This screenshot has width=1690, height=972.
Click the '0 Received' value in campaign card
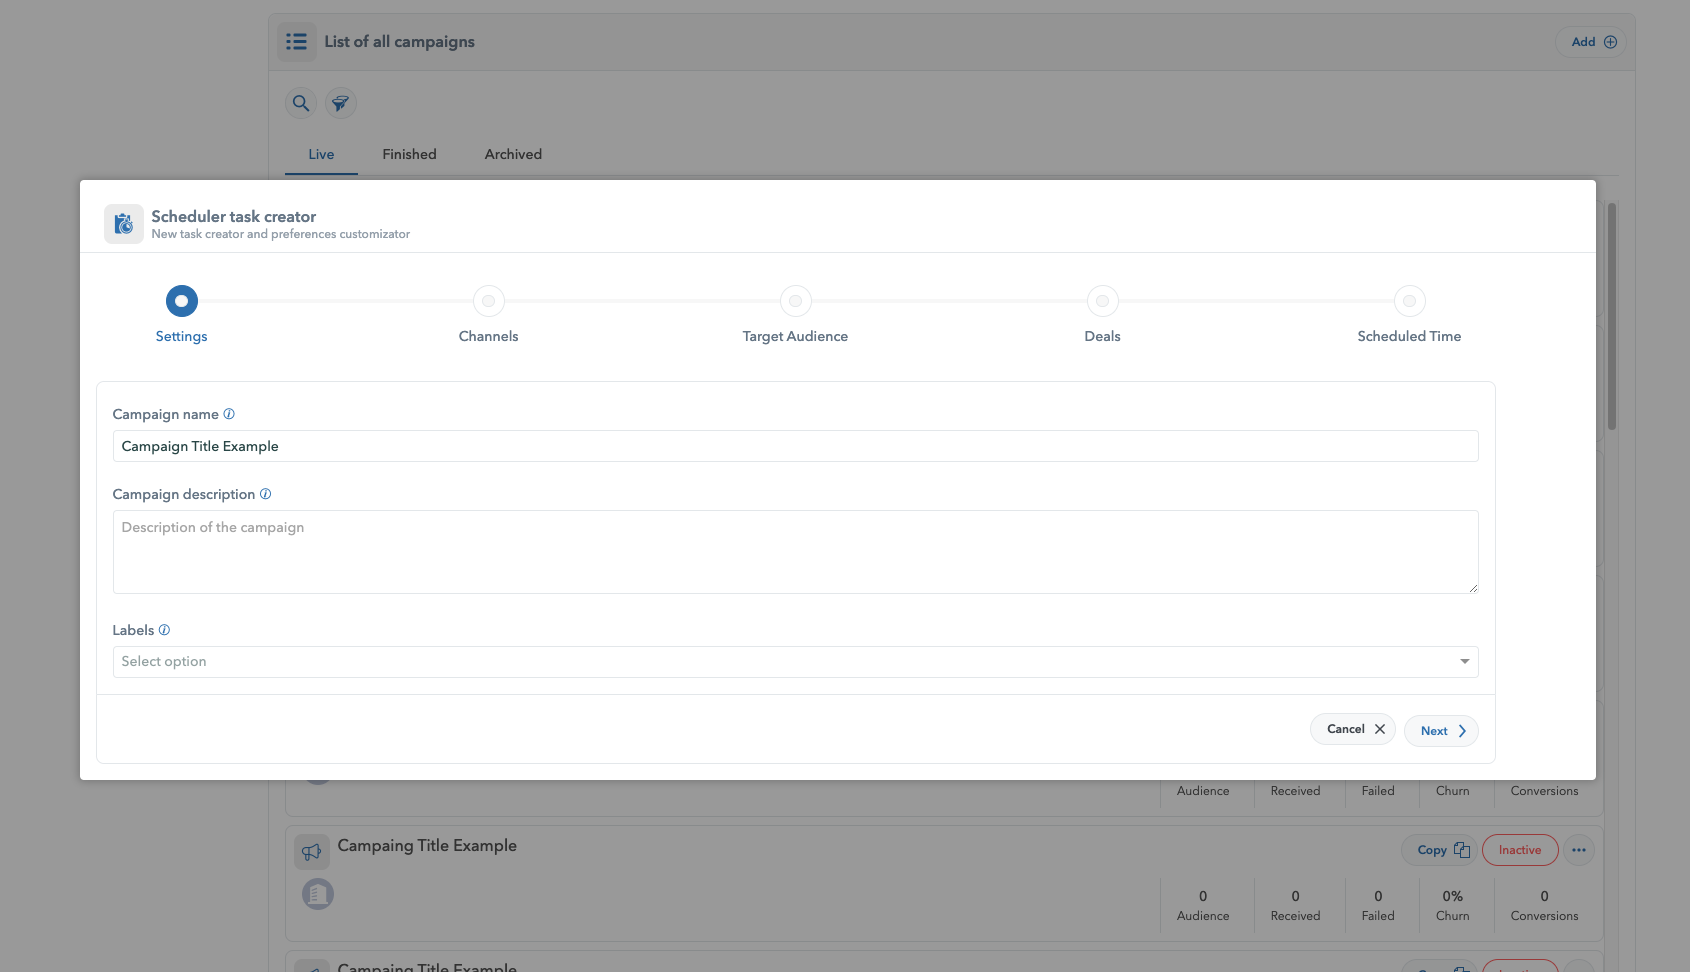pyautogui.click(x=1296, y=905)
